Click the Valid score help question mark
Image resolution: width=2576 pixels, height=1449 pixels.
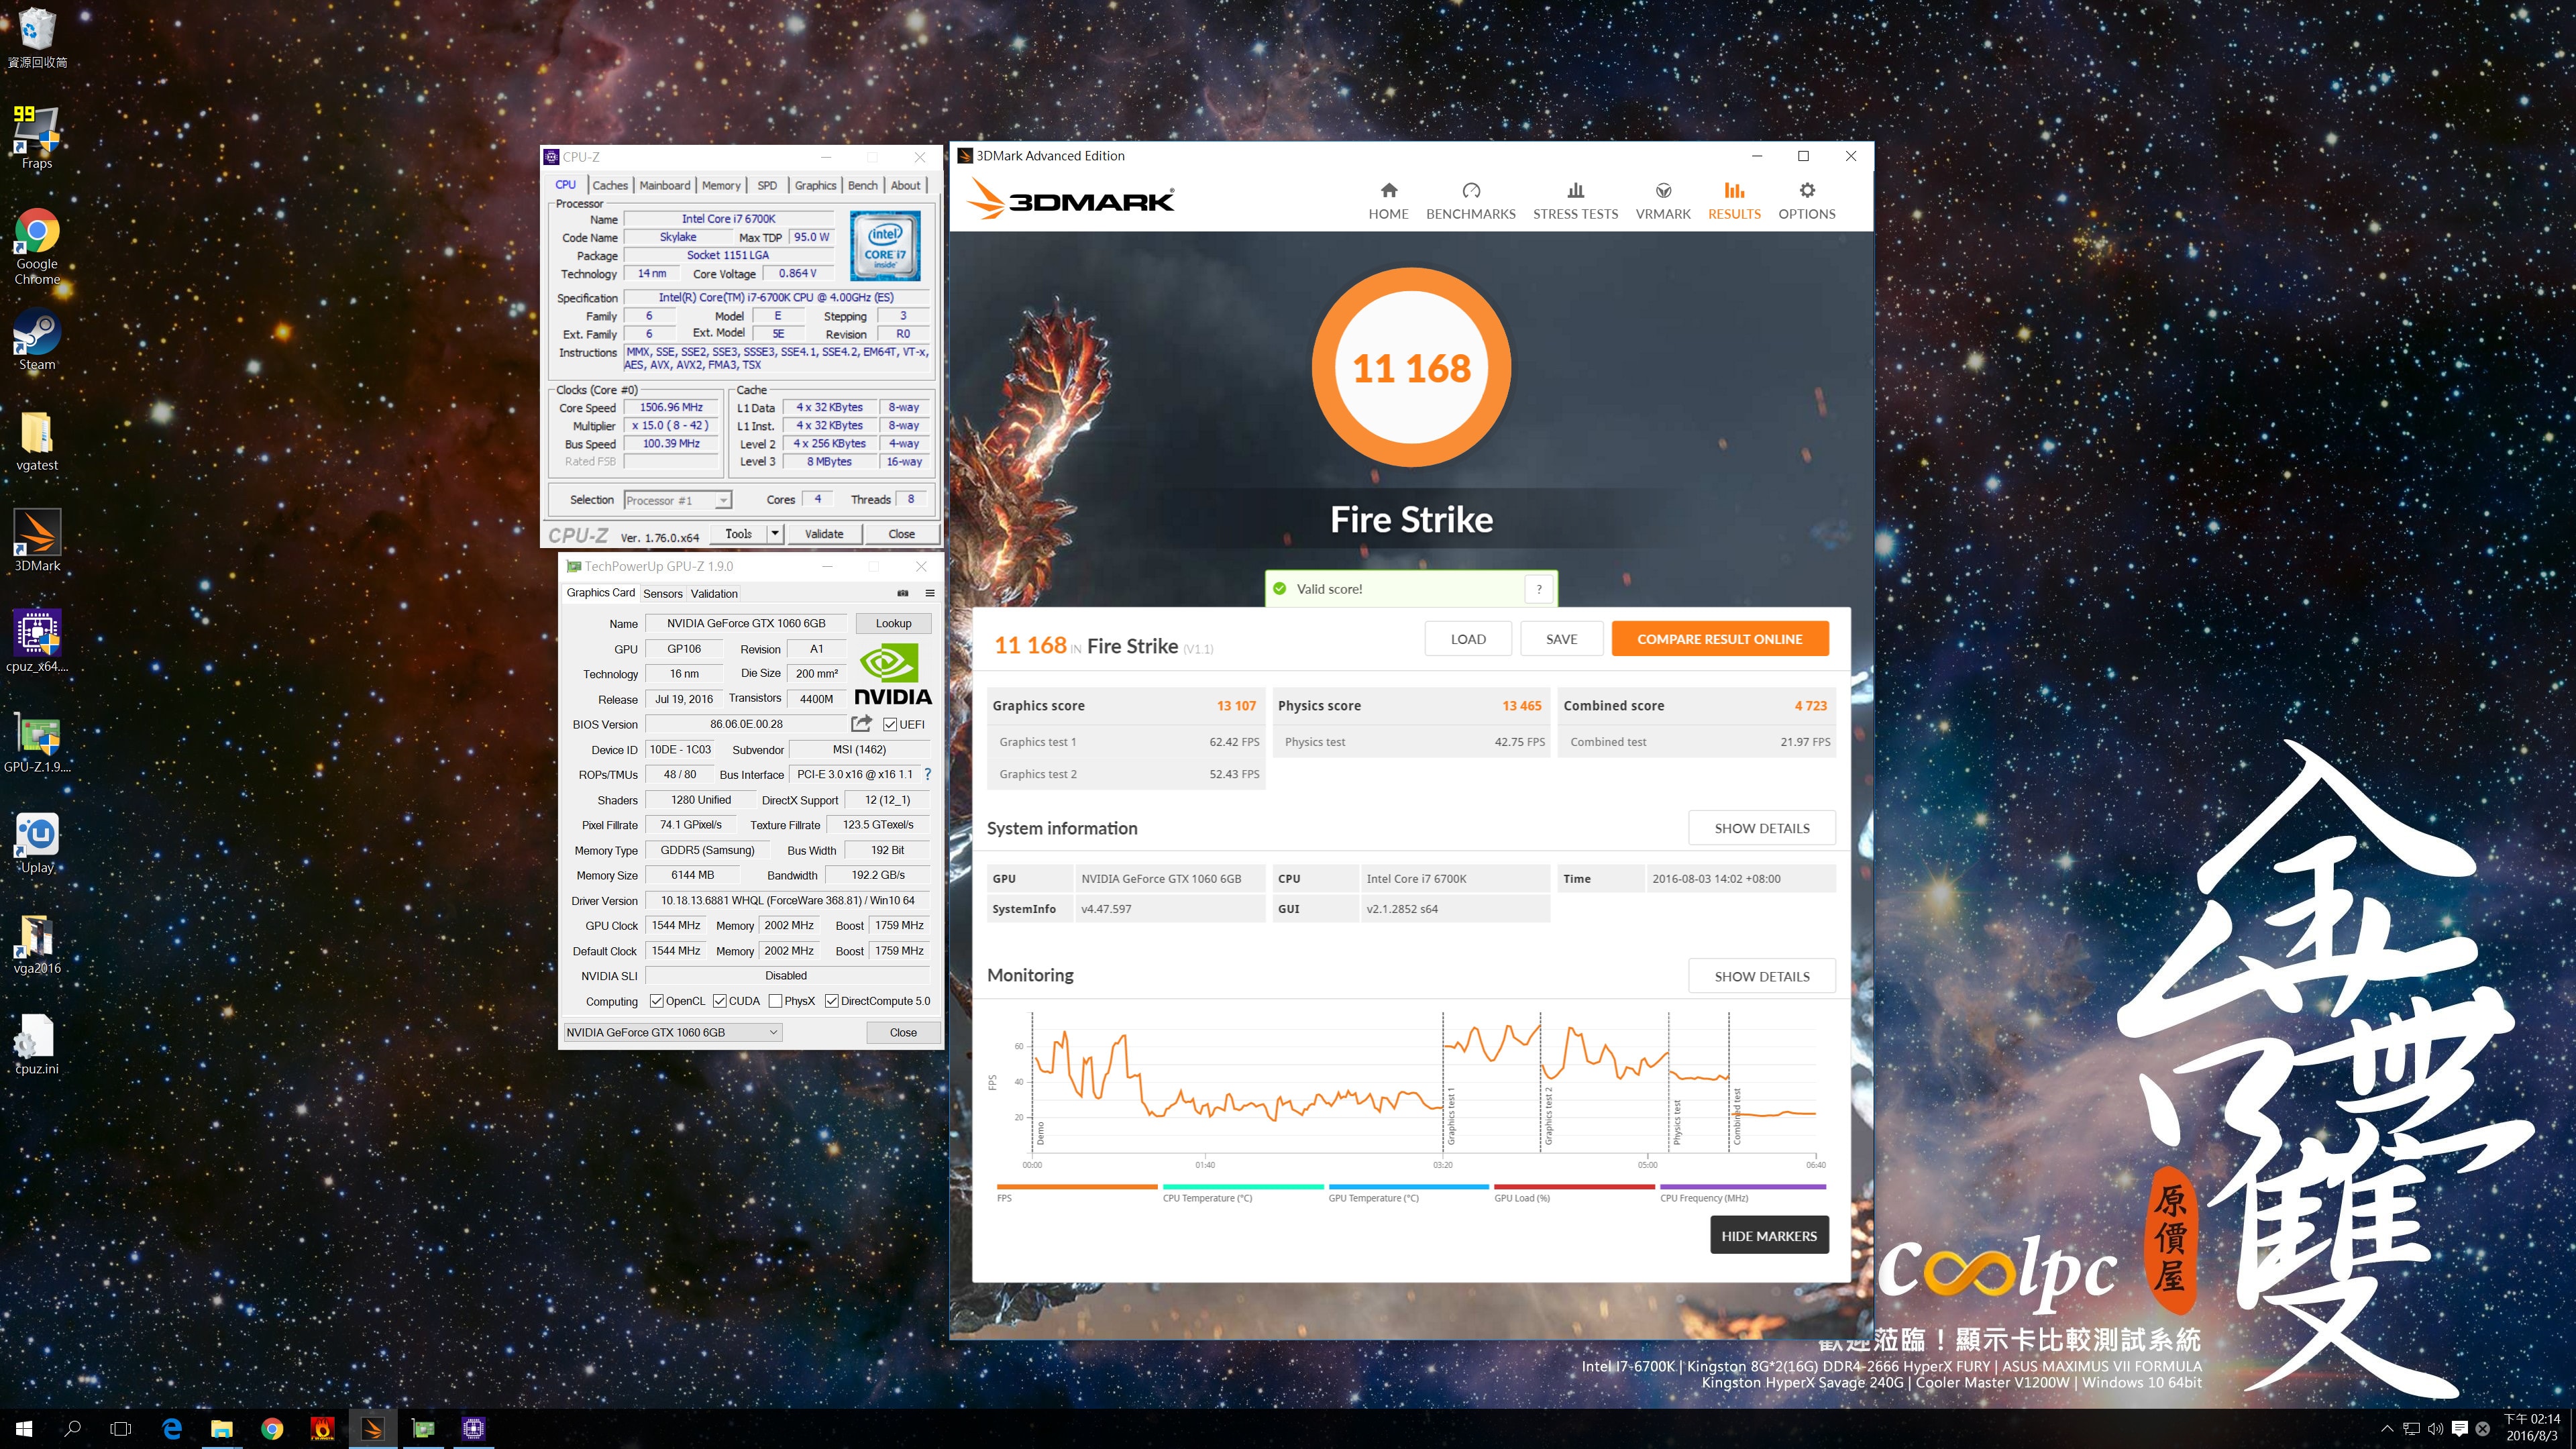point(1539,589)
